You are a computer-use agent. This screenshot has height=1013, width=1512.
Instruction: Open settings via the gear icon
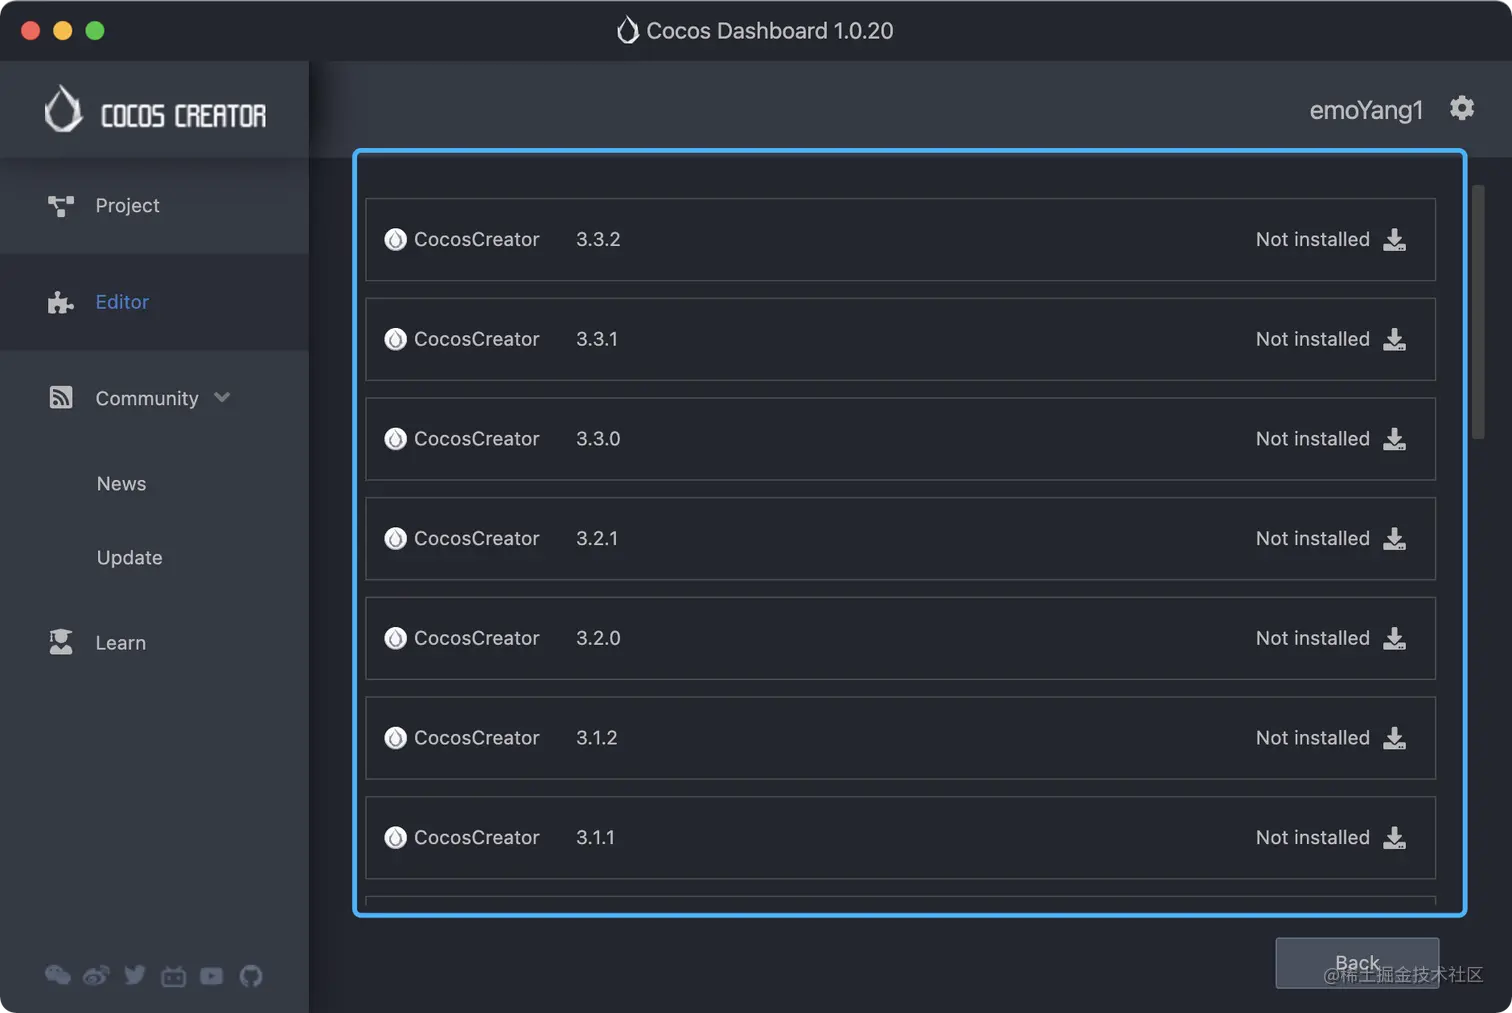1462,108
